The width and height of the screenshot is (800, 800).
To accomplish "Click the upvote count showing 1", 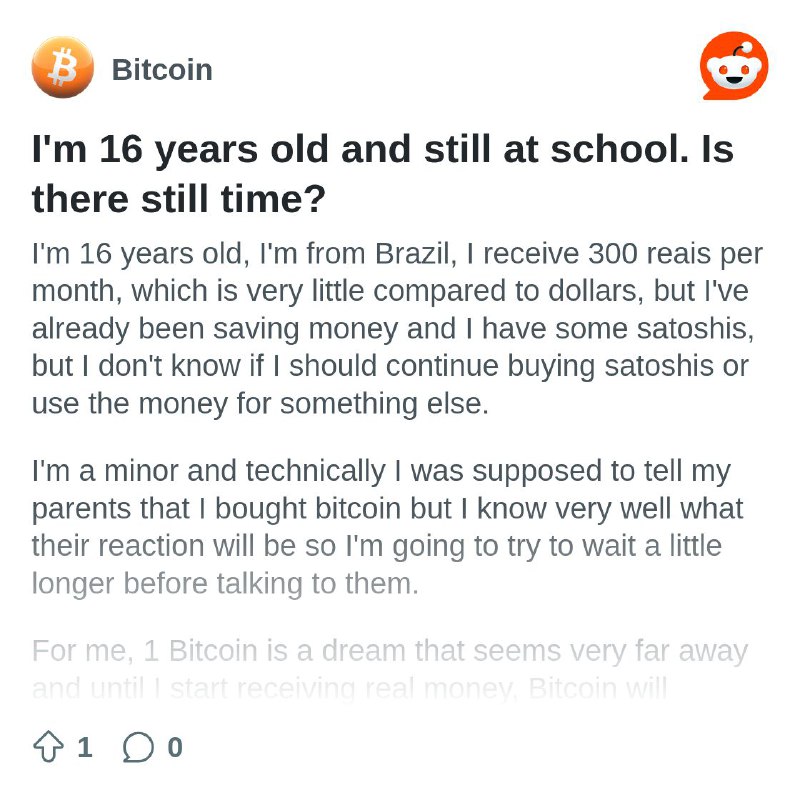I will pos(85,747).
